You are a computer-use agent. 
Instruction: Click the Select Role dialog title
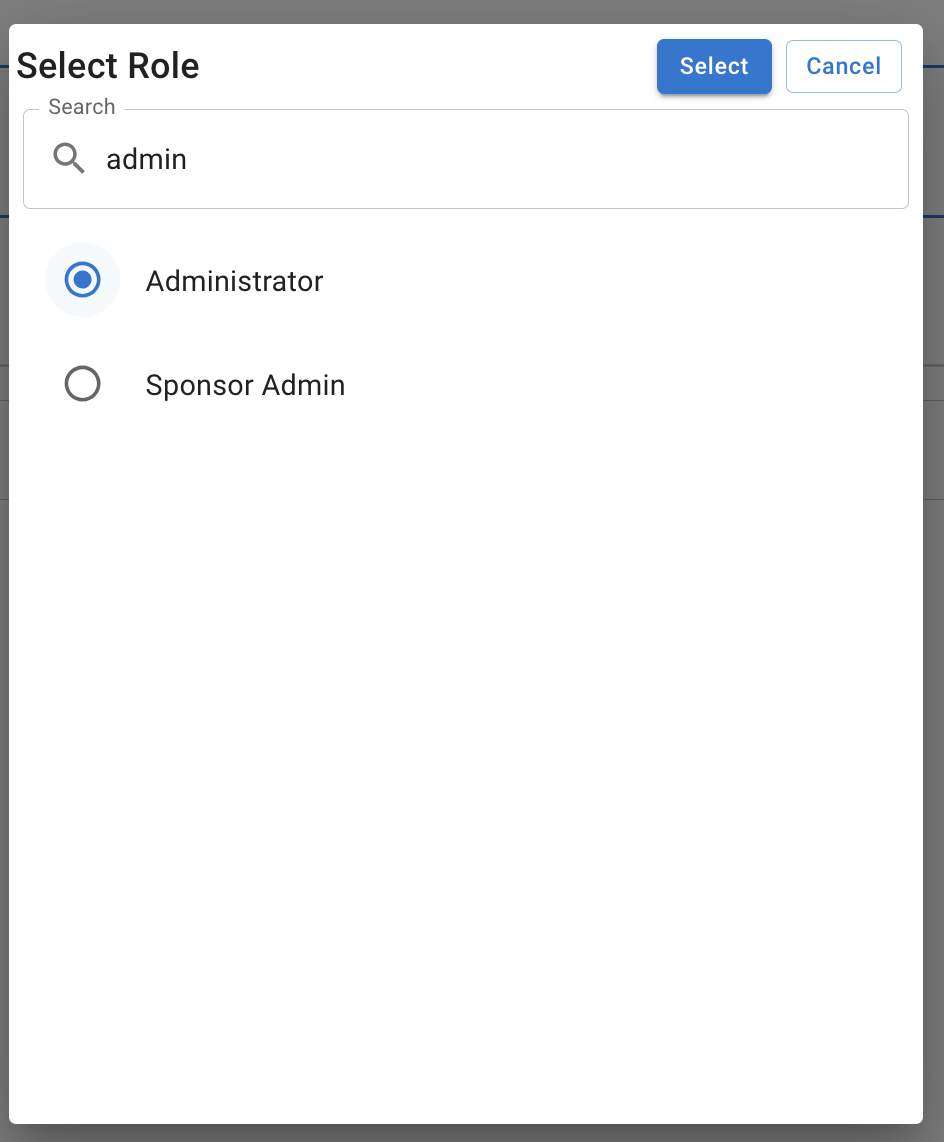(x=107, y=65)
